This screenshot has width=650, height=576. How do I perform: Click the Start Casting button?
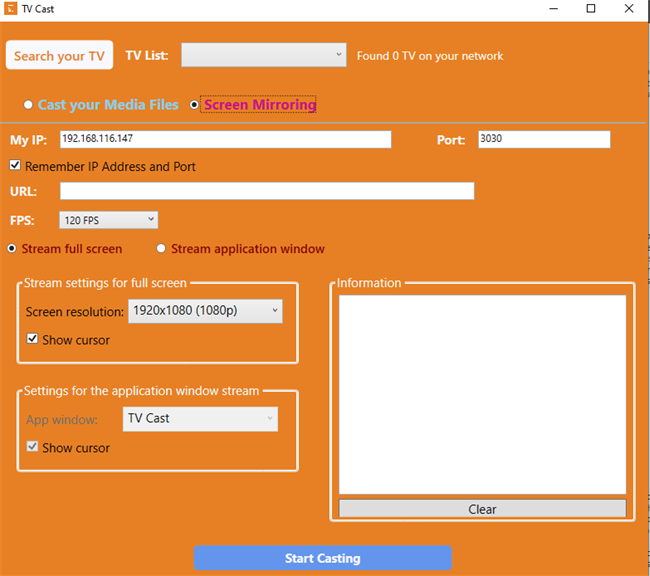point(323,558)
